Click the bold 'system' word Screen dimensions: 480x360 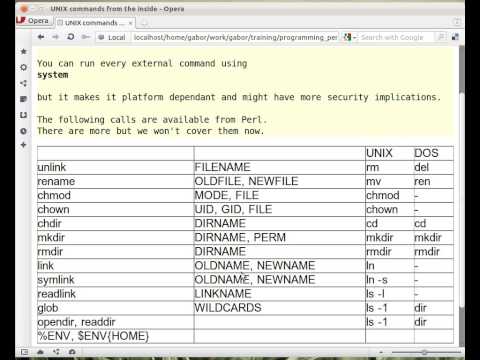(53, 75)
